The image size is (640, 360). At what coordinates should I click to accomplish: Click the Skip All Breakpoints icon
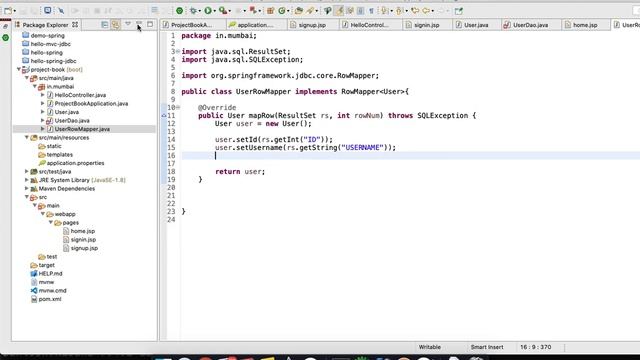point(61,11)
